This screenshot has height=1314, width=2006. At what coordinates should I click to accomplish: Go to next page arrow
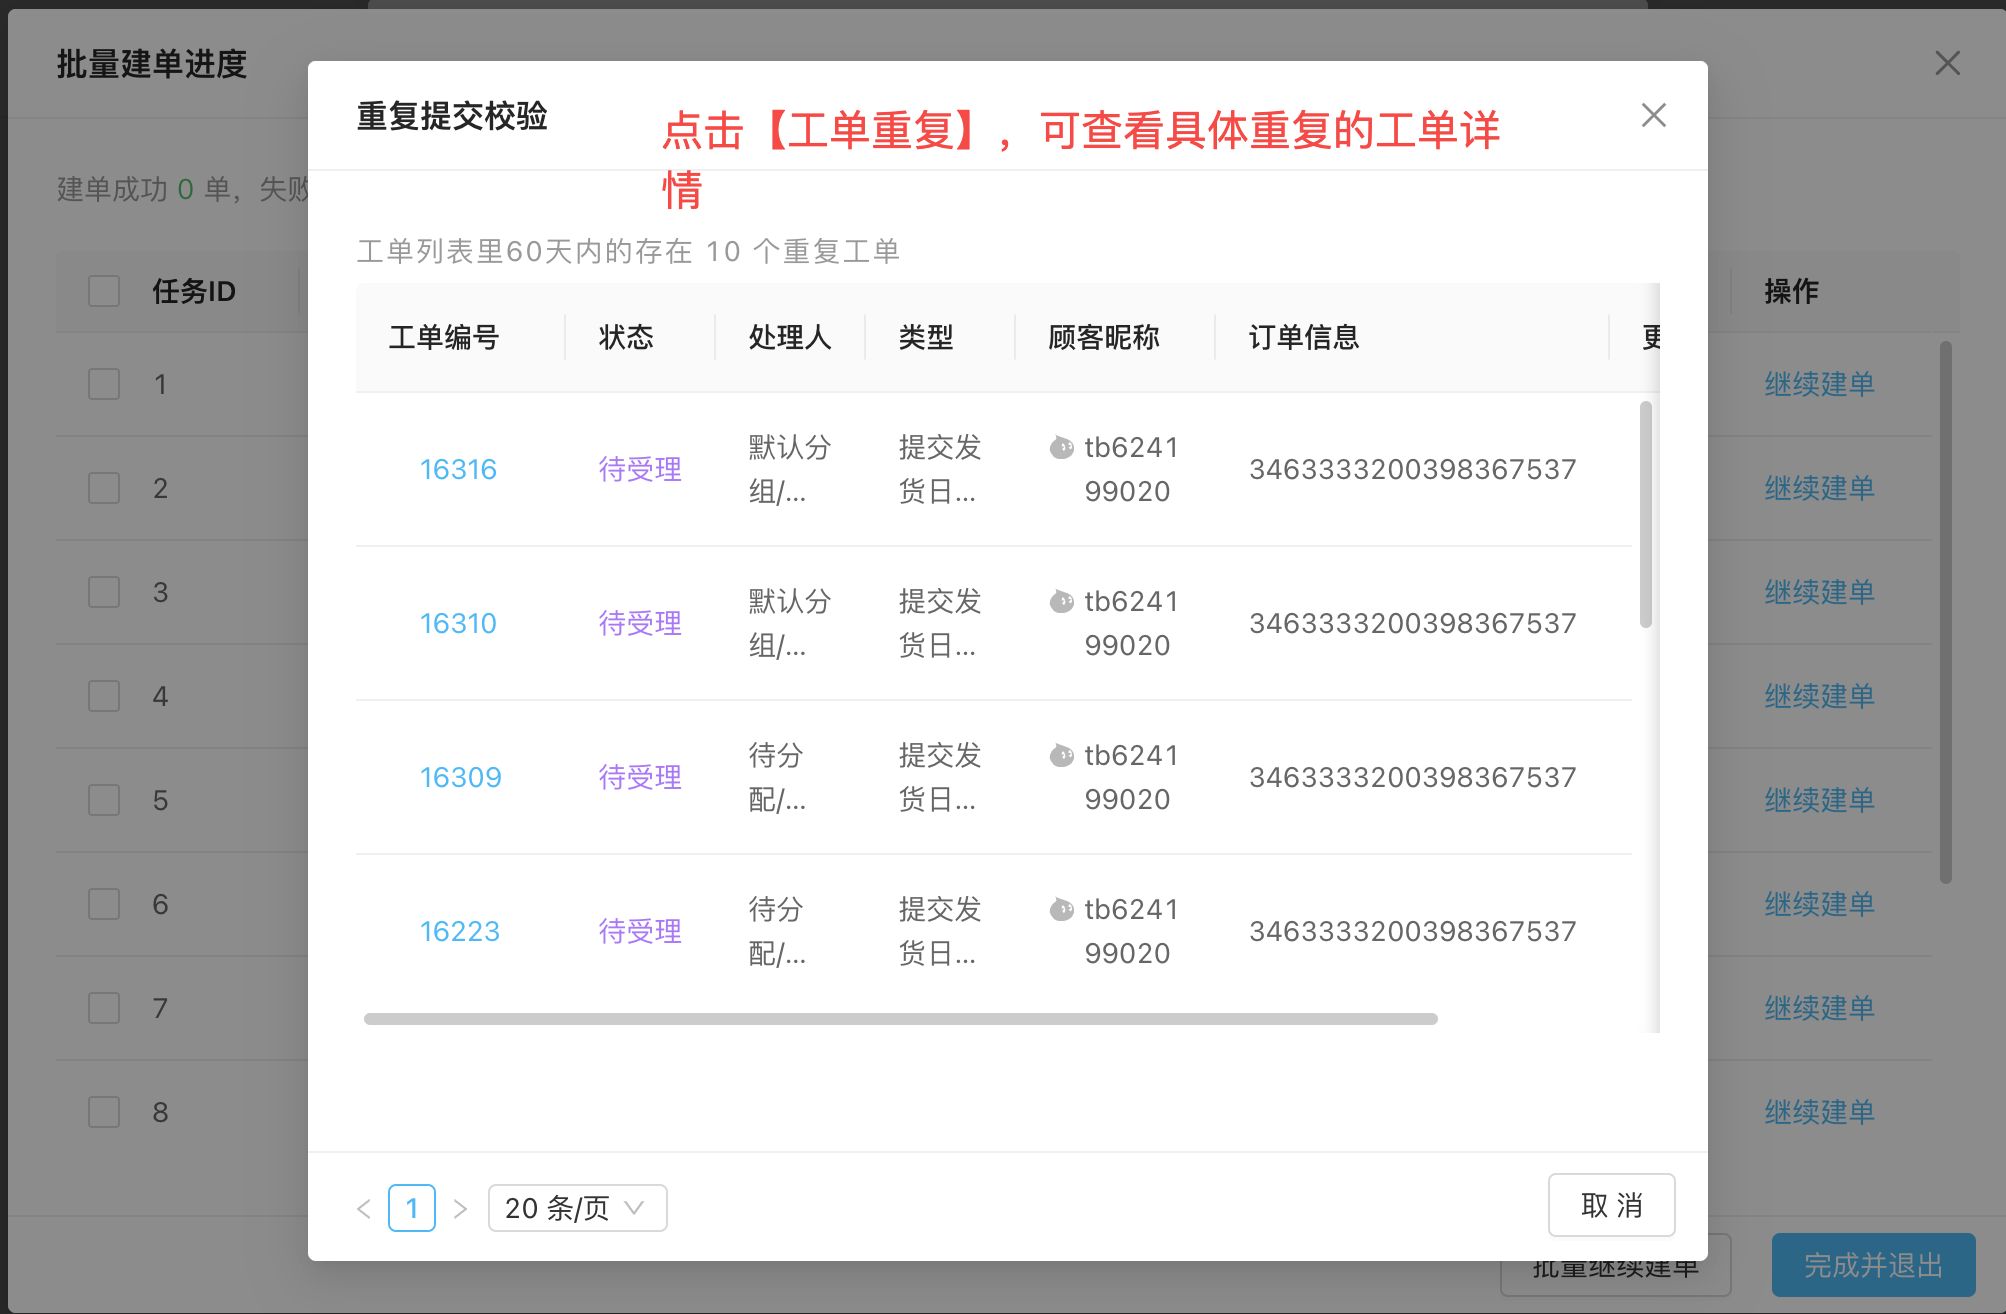click(x=460, y=1208)
